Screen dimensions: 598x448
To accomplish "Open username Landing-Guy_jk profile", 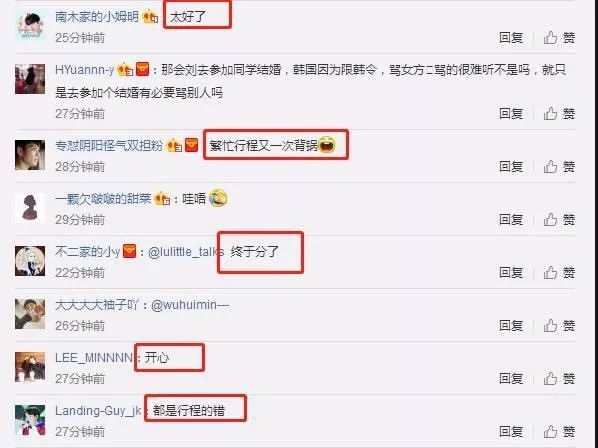I will (98, 411).
